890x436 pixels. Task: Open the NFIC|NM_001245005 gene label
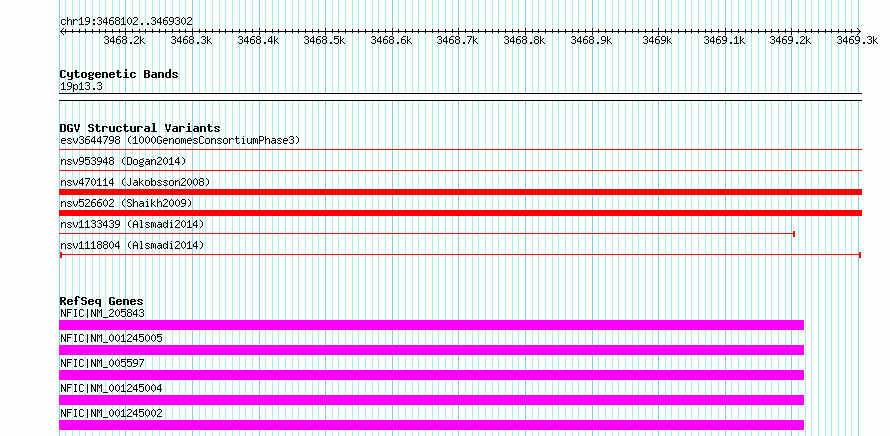tap(111, 338)
